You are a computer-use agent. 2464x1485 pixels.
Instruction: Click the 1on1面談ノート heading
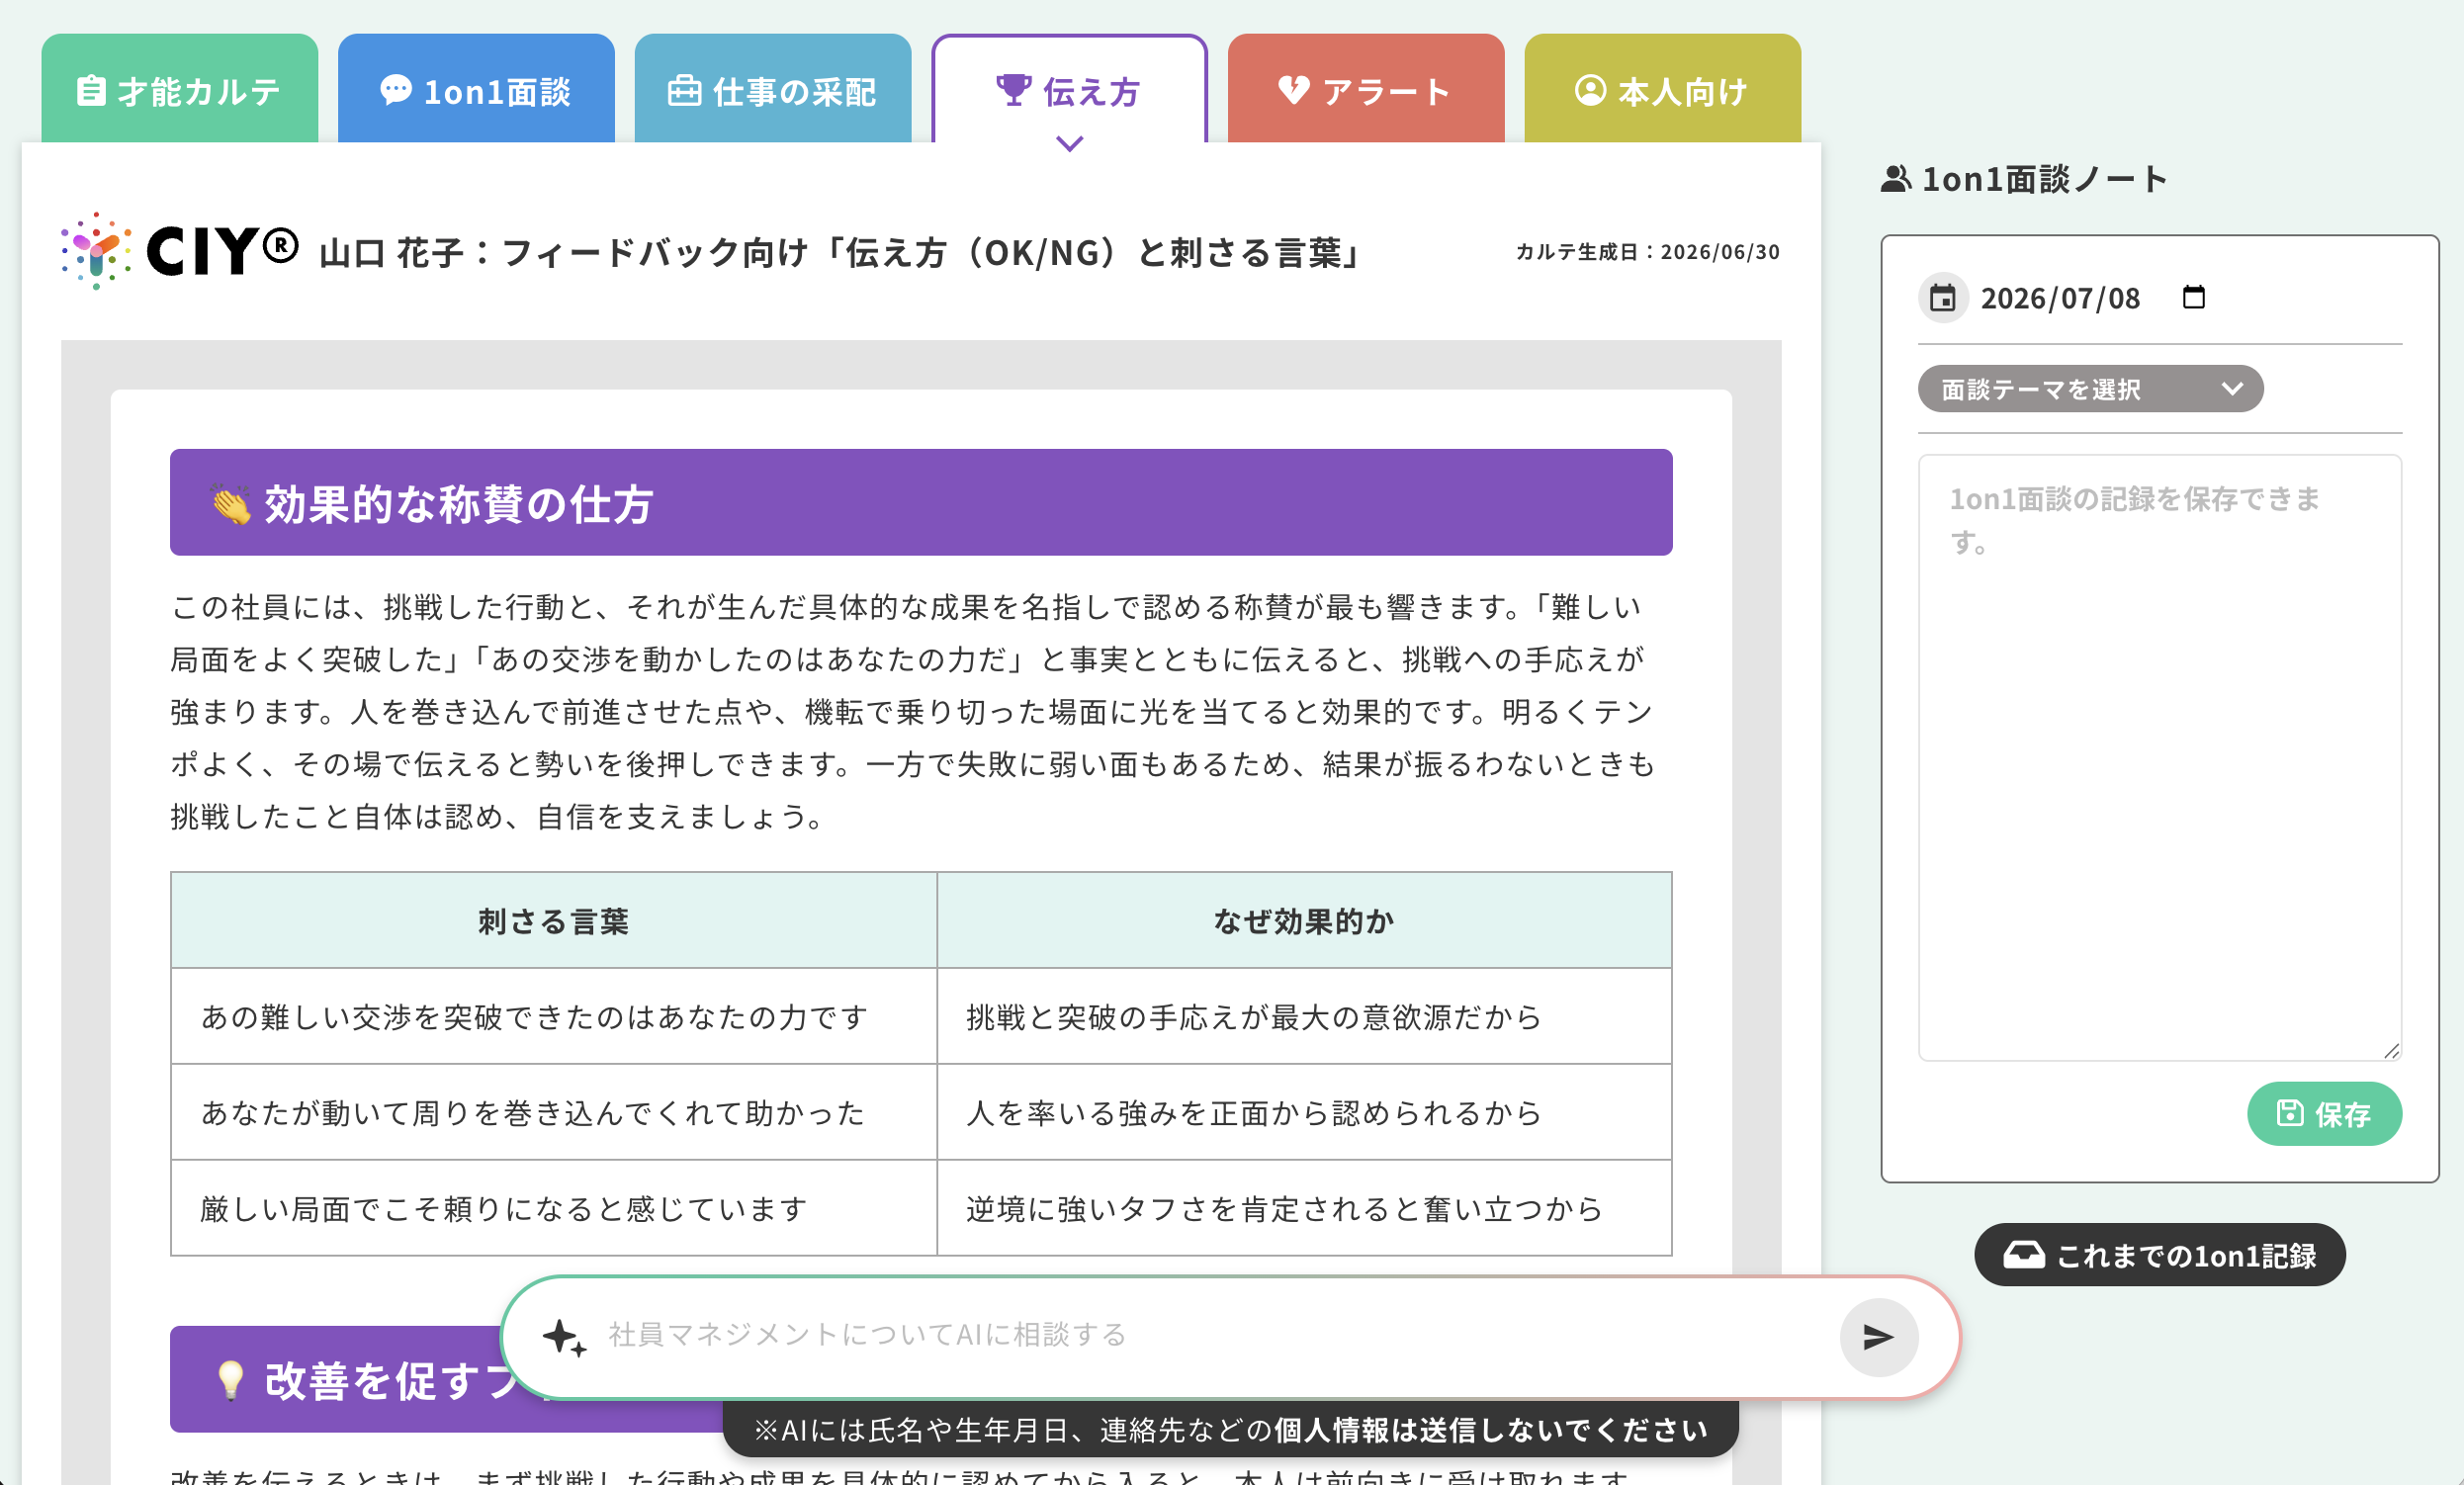point(2044,179)
